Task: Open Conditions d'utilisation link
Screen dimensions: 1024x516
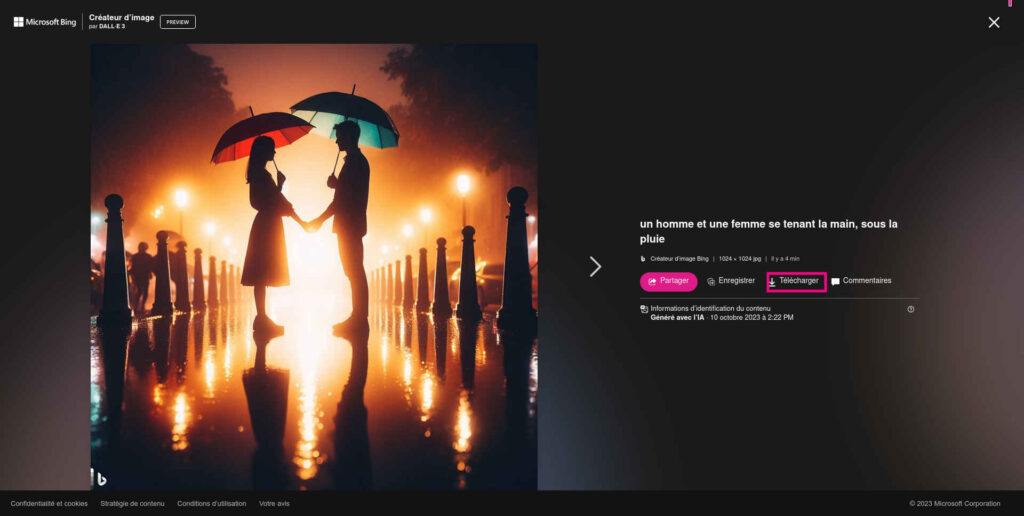Action: pyautogui.click(x=212, y=504)
